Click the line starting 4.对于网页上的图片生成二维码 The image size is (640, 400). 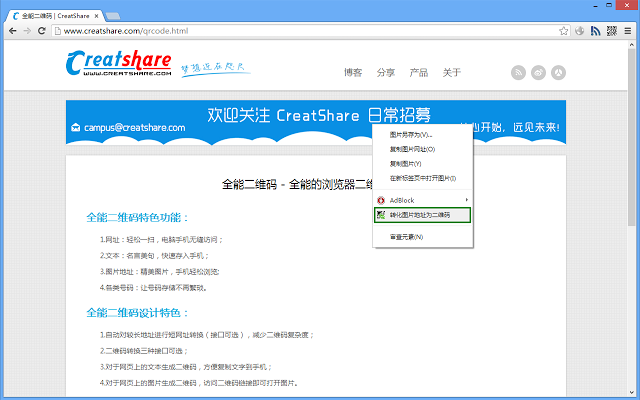point(199,382)
